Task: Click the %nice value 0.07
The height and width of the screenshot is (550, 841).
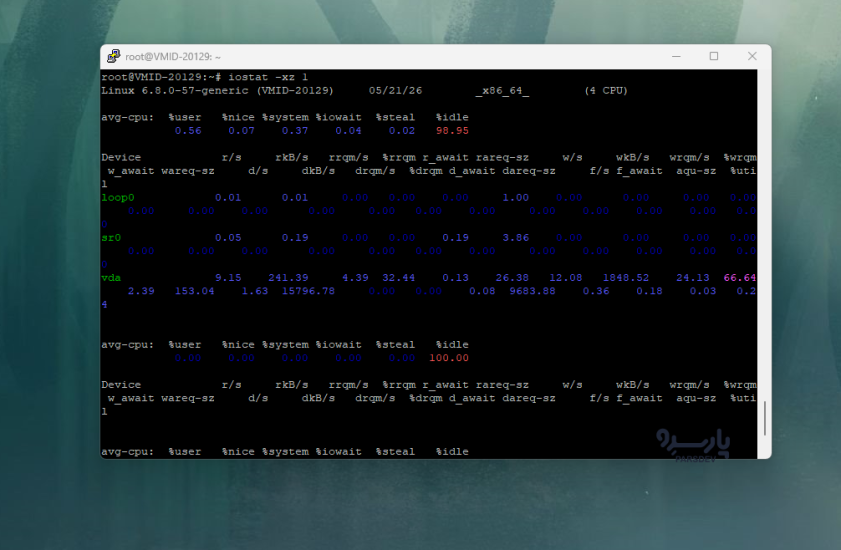Action: pyautogui.click(x=241, y=130)
